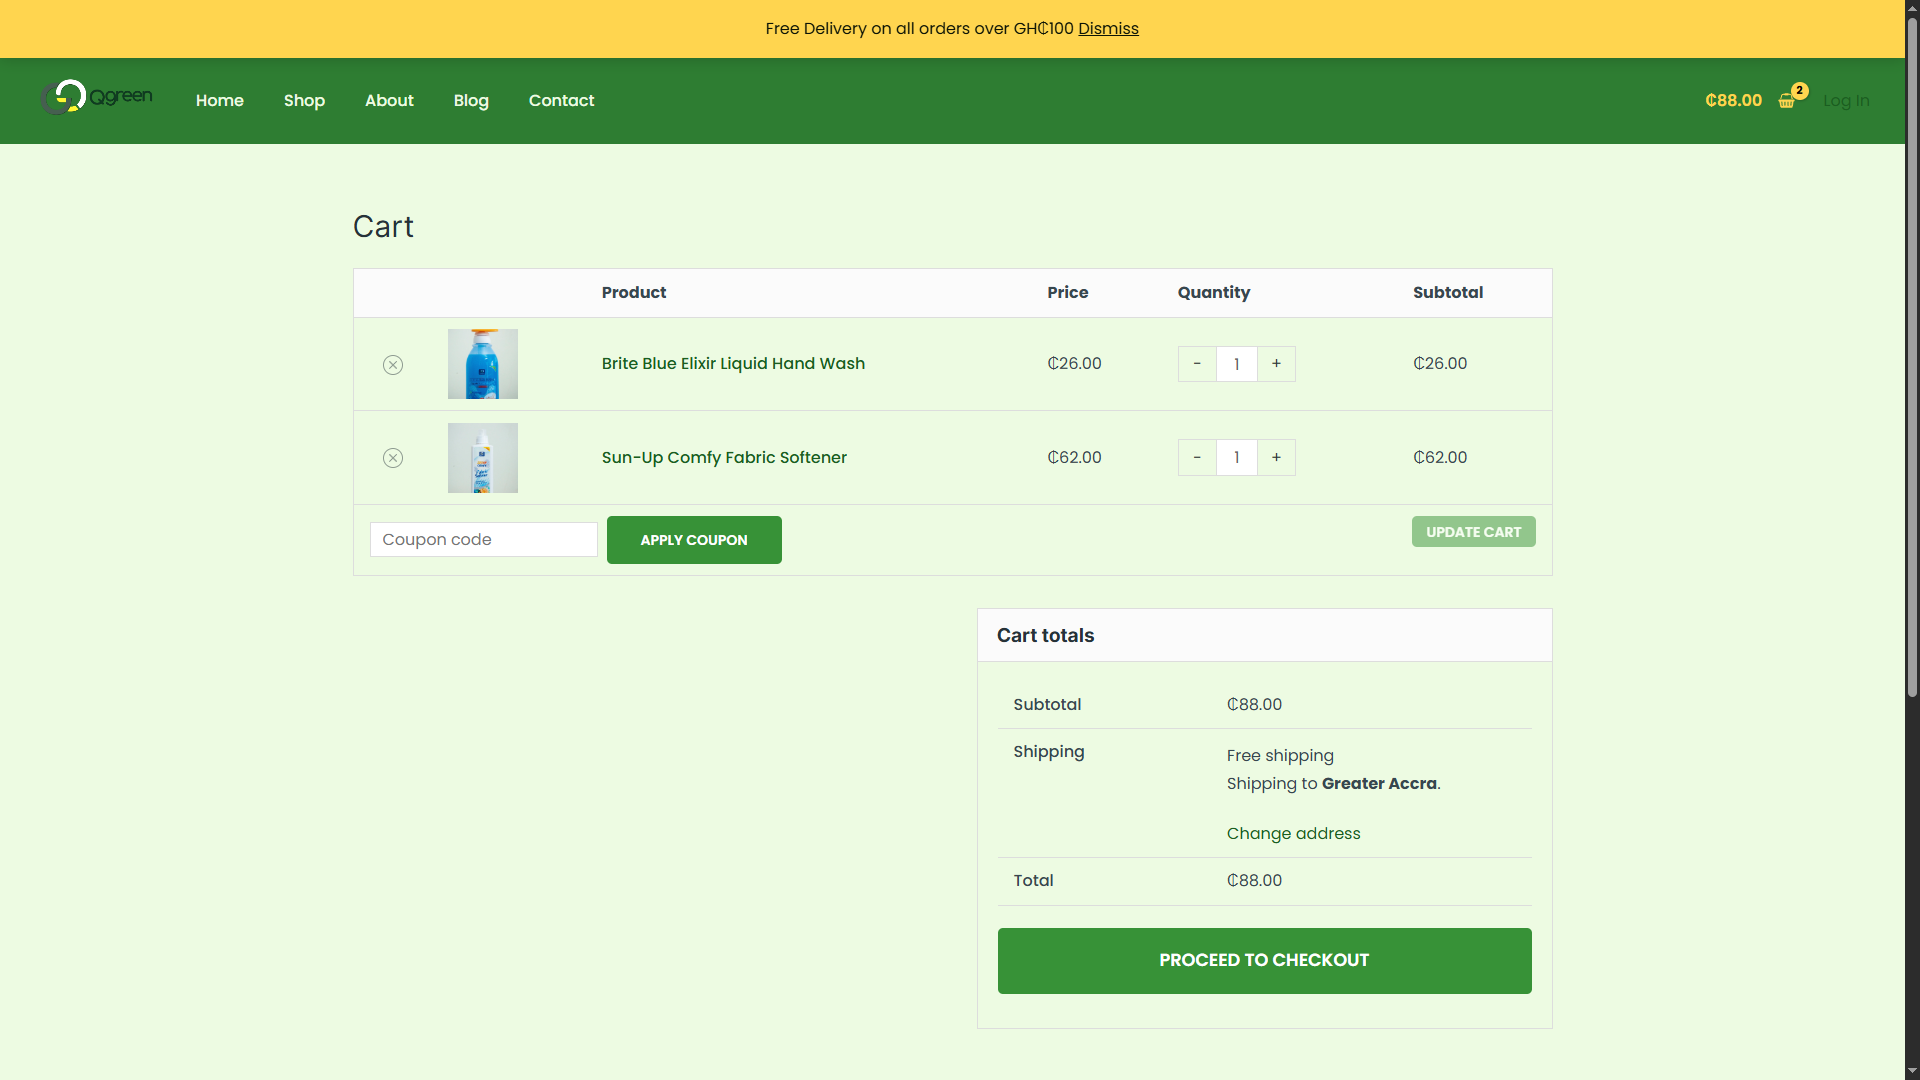Image resolution: width=1920 pixels, height=1080 pixels.
Task: Click the Product column header
Action: click(634, 293)
